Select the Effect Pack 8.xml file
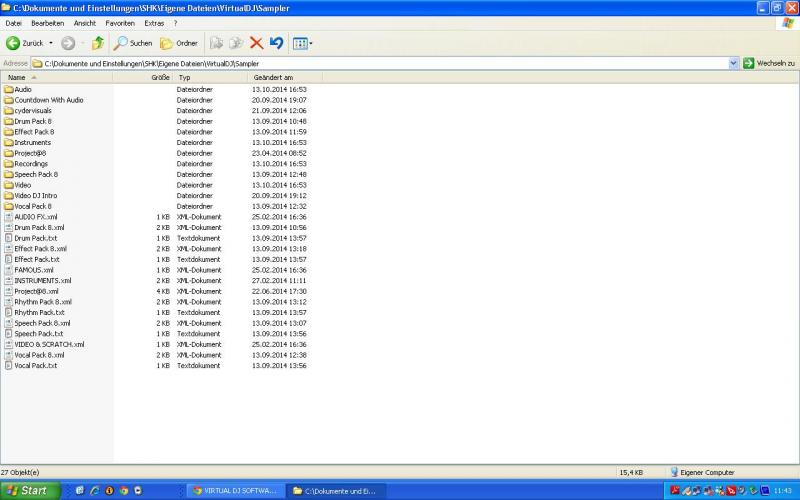800x500 pixels. tap(35, 249)
